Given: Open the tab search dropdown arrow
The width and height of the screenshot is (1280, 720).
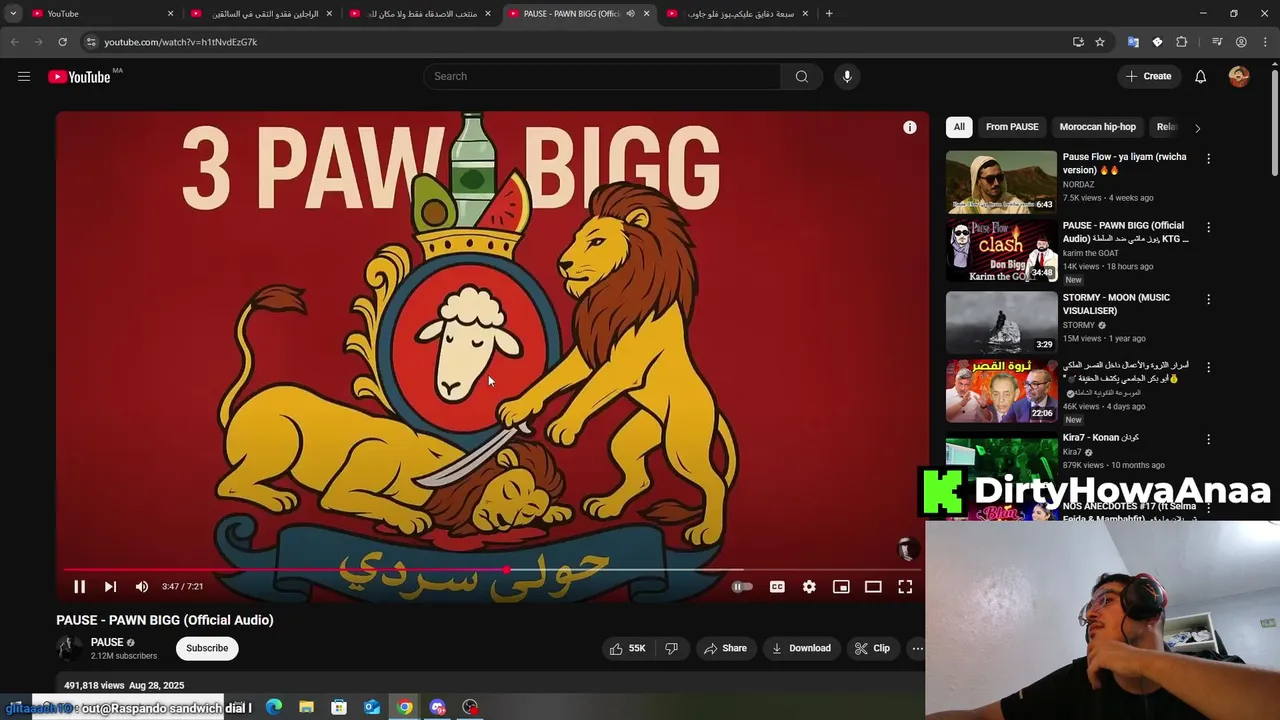Looking at the screenshot, I should (13, 14).
